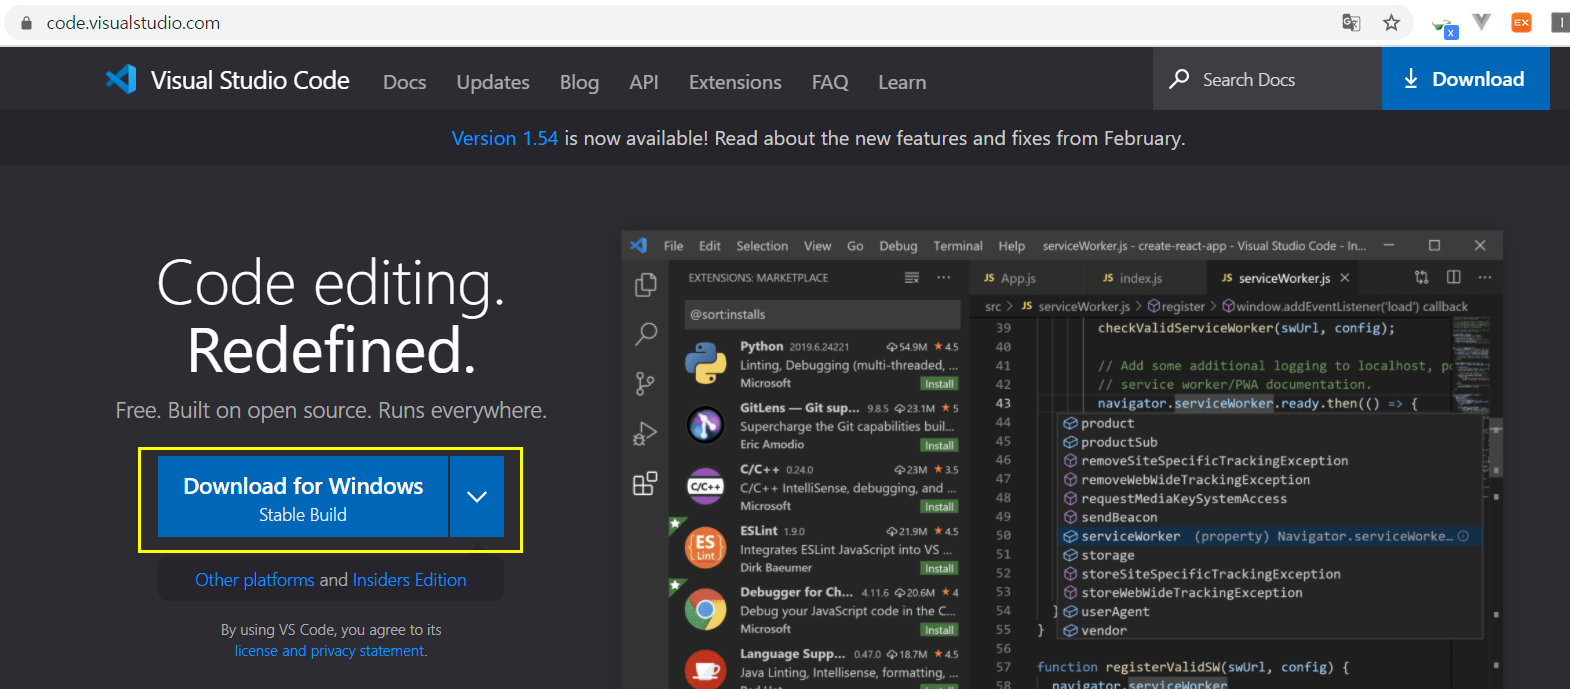
Task: Open Search icon in VS Code activity bar
Action: point(646,334)
